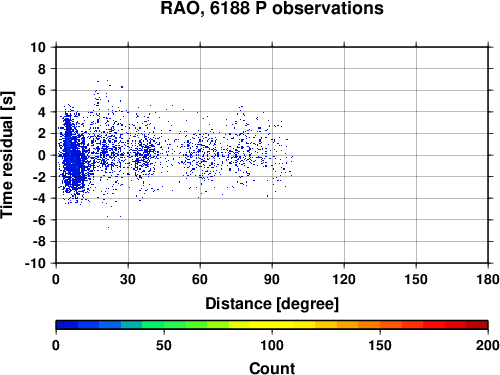
Task: Pick the yellow segment of the colorbar
Action: pyautogui.click(x=272, y=325)
